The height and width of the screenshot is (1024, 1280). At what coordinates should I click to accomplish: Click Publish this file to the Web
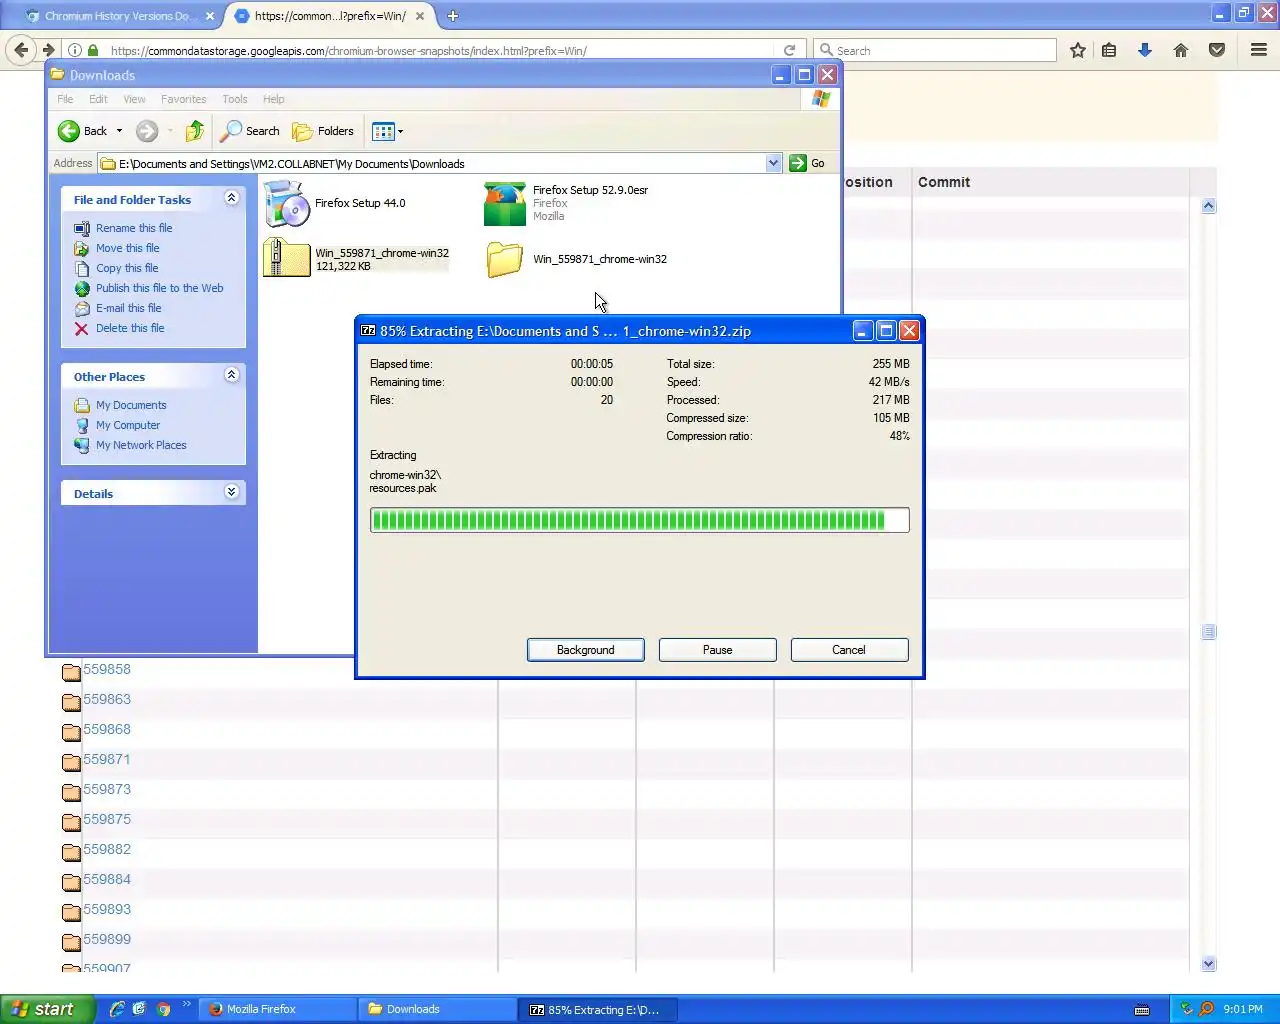pyautogui.click(x=160, y=288)
